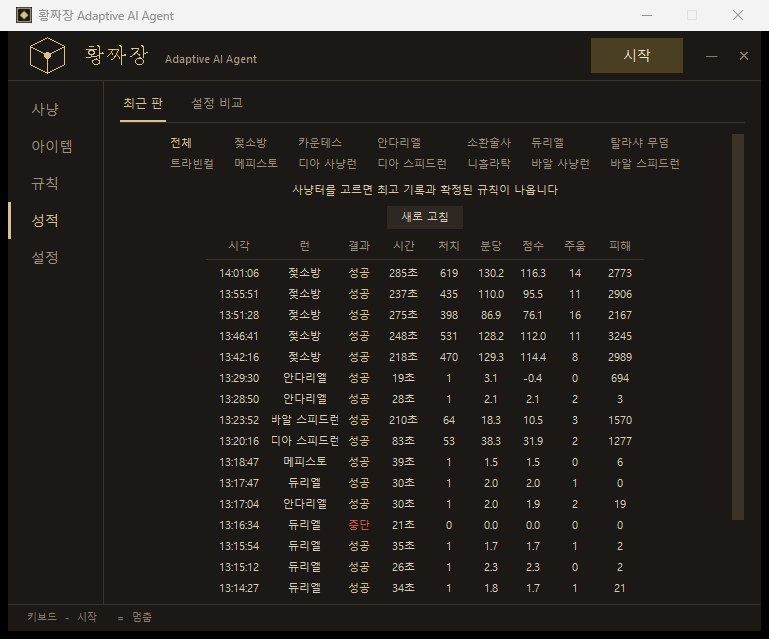
Task: Click the hint text about 사냥터
Action: 425,190
